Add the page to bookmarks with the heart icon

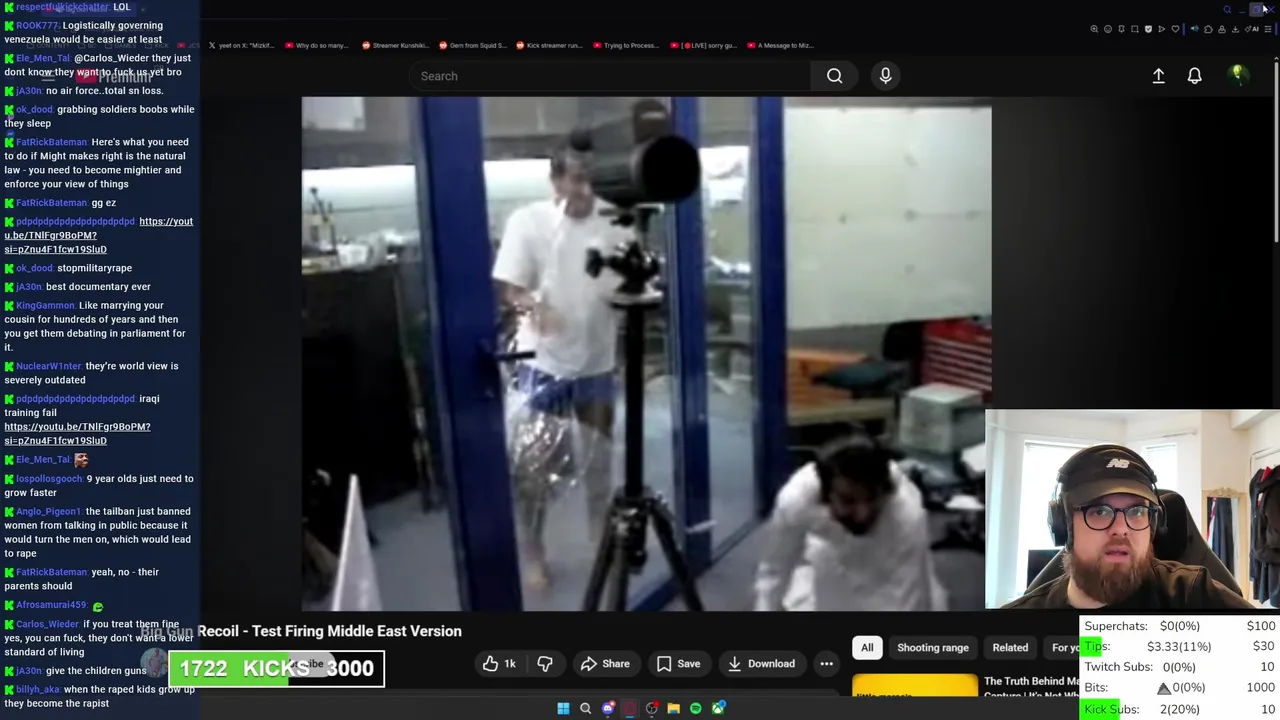[1175, 29]
